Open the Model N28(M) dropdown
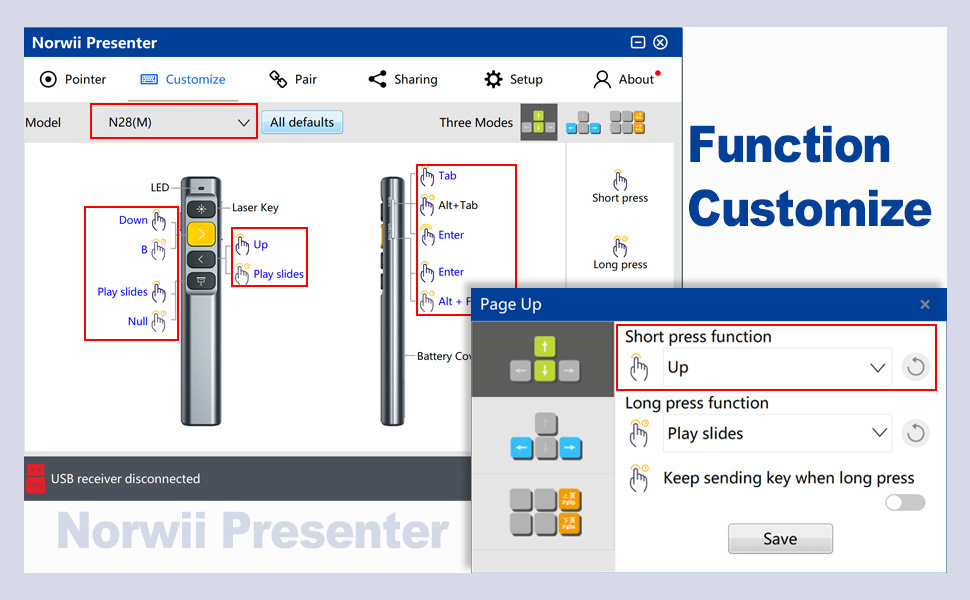This screenshot has height=600, width=970. coord(174,122)
